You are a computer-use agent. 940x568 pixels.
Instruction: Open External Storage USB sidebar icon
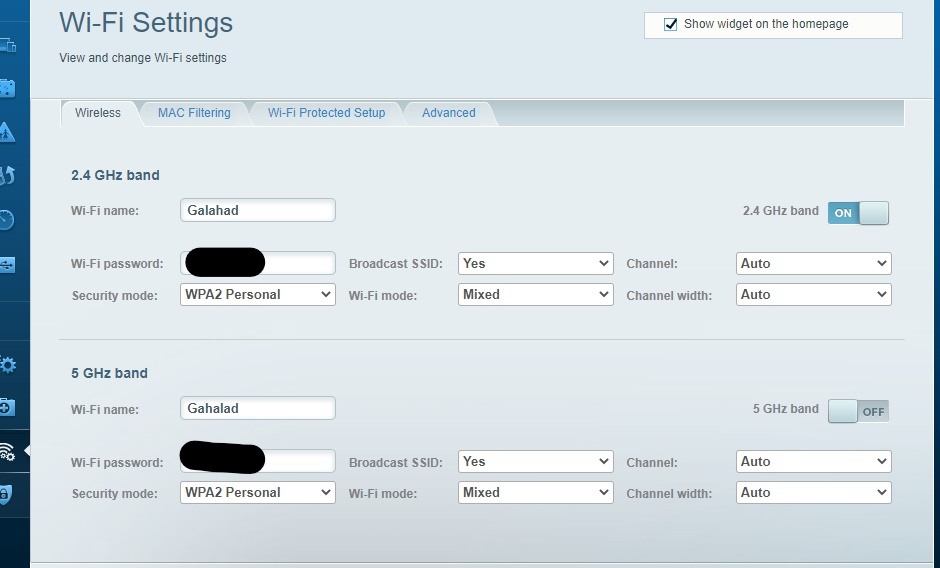[7, 265]
